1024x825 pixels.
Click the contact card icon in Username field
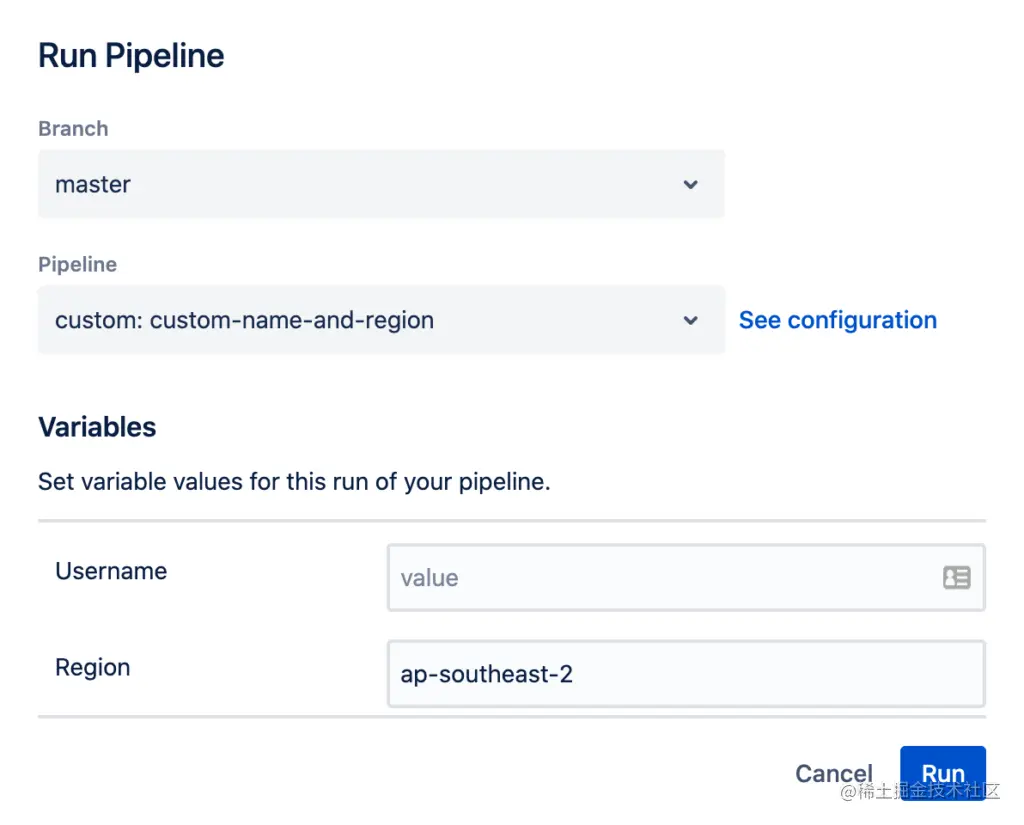(956, 577)
